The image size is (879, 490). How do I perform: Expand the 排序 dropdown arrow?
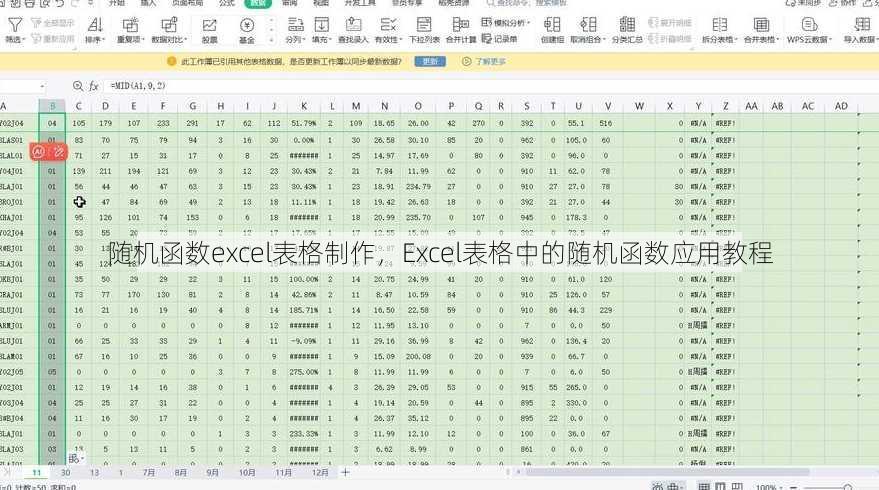point(104,40)
